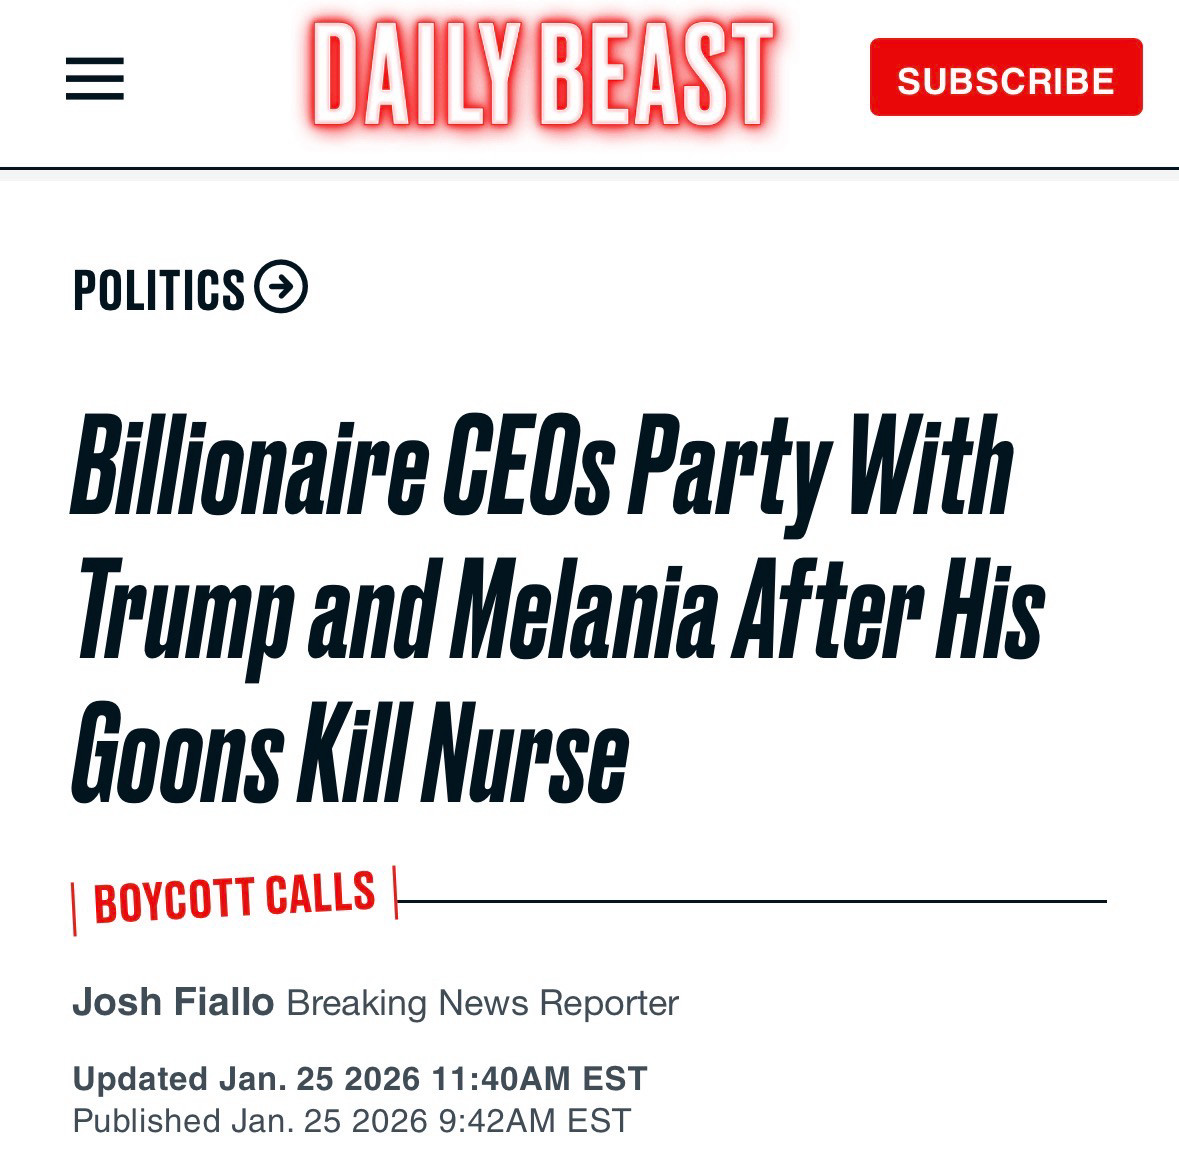Click the red bar left of Boycott Calls
This screenshot has width=1179, height=1174.
point(74,909)
